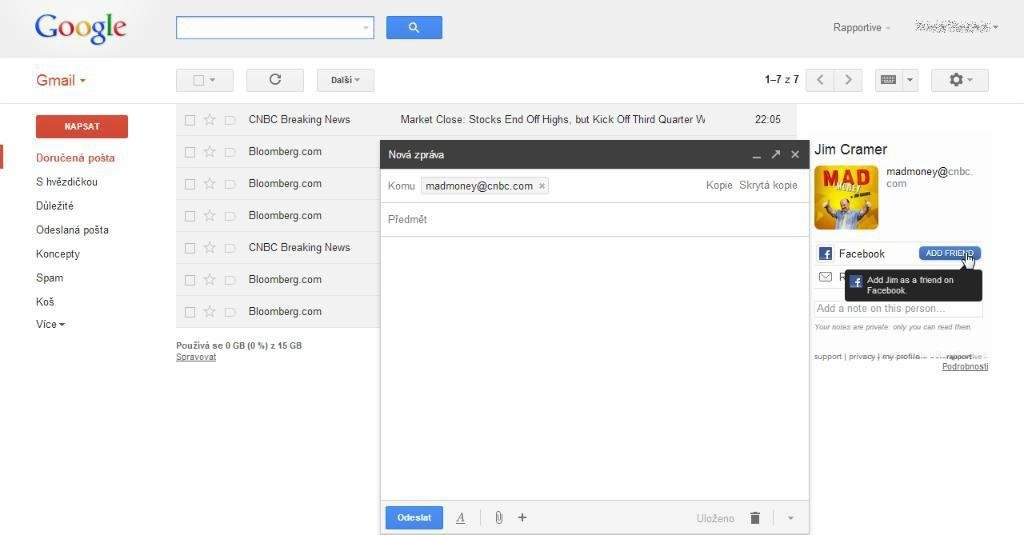Open input tools dropdown arrow beside keyboard
The image size is (1024, 535).
pyautogui.click(x=910, y=80)
